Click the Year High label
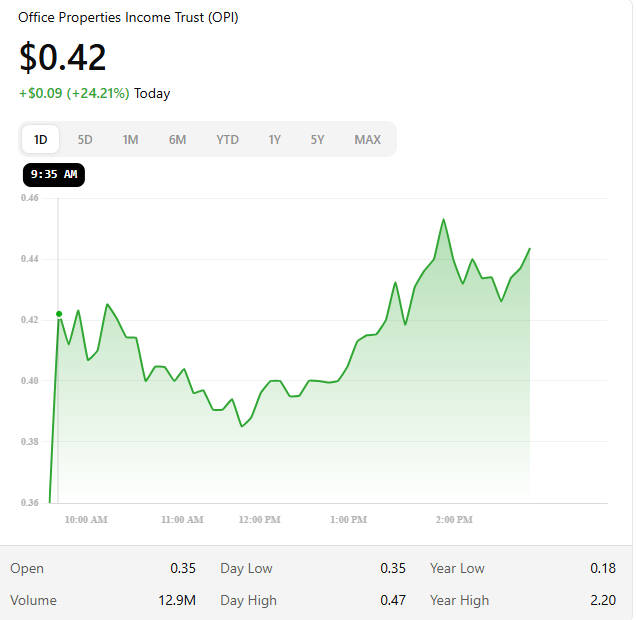This screenshot has width=636, height=620. pos(460,600)
